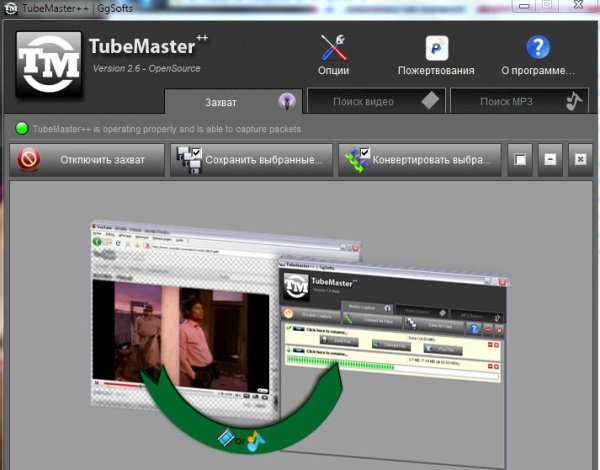Click Конвертировать выбранные button
The height and width of the screenshot is (470, 600).
pos(420,160)
